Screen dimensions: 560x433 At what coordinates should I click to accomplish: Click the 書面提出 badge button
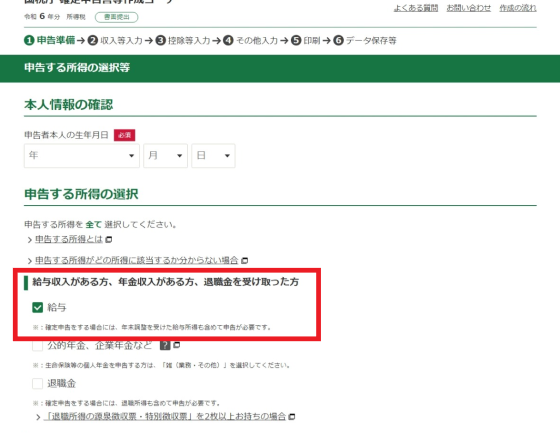116,17
